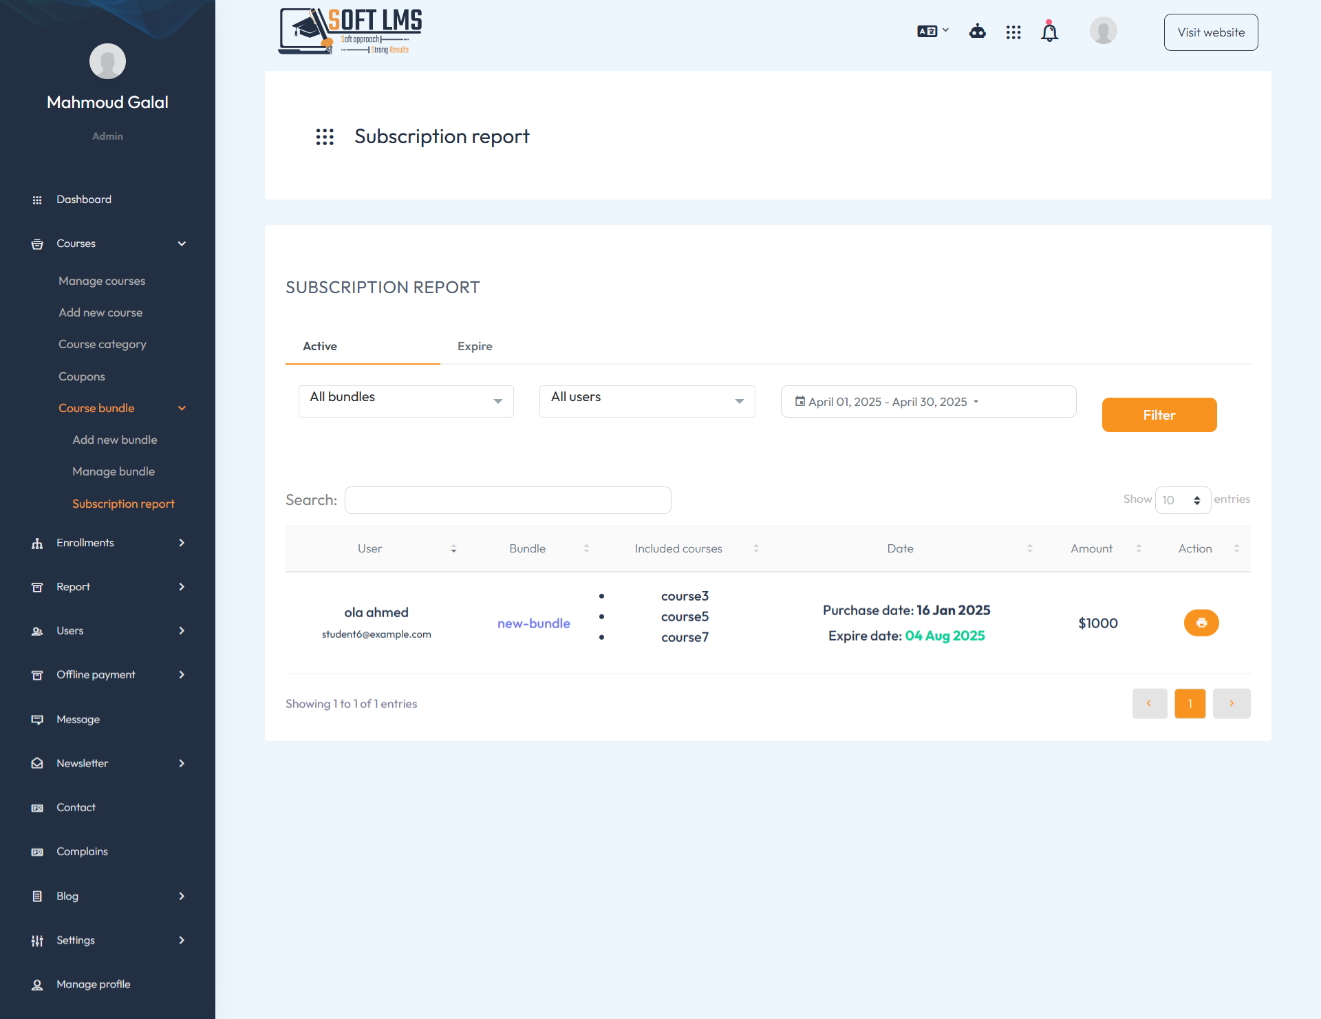Open Subscription report in sidebar
This screenshot has width=1321, height=1019.
click(x=123, y=504)
